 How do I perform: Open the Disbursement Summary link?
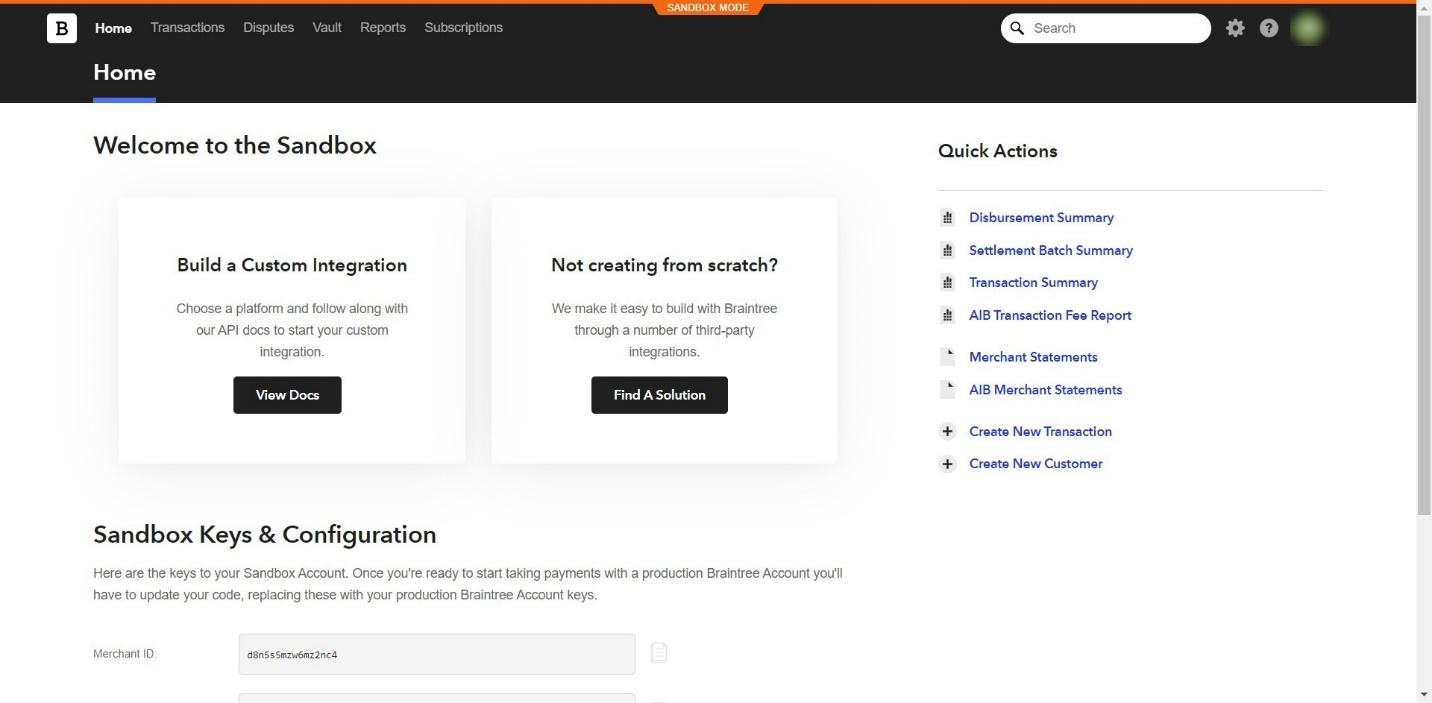(1041, 217)
